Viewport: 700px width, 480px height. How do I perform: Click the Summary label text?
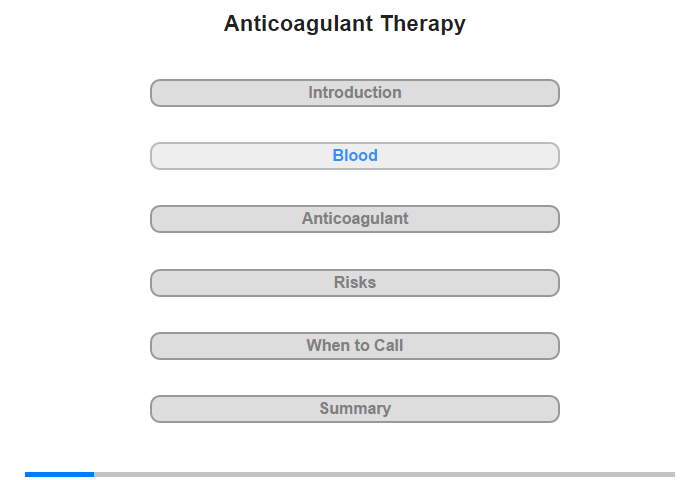point(355,409)
